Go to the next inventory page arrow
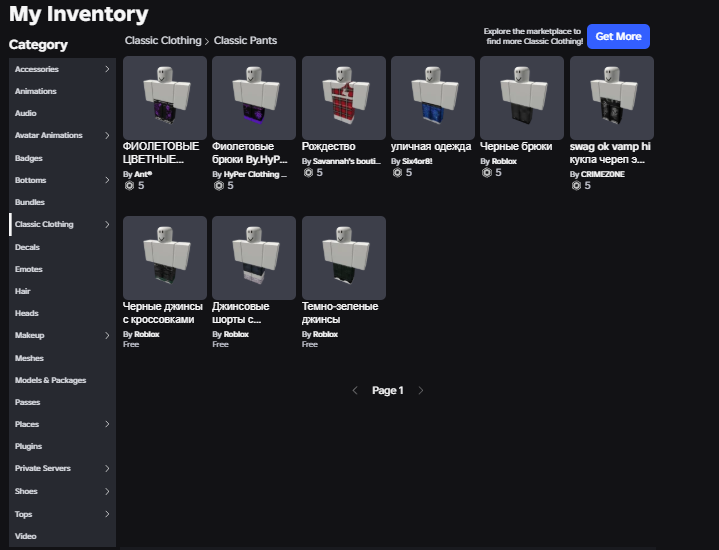Image resolution: width=719 pixels, height=550 pixels. coord(421,390)
